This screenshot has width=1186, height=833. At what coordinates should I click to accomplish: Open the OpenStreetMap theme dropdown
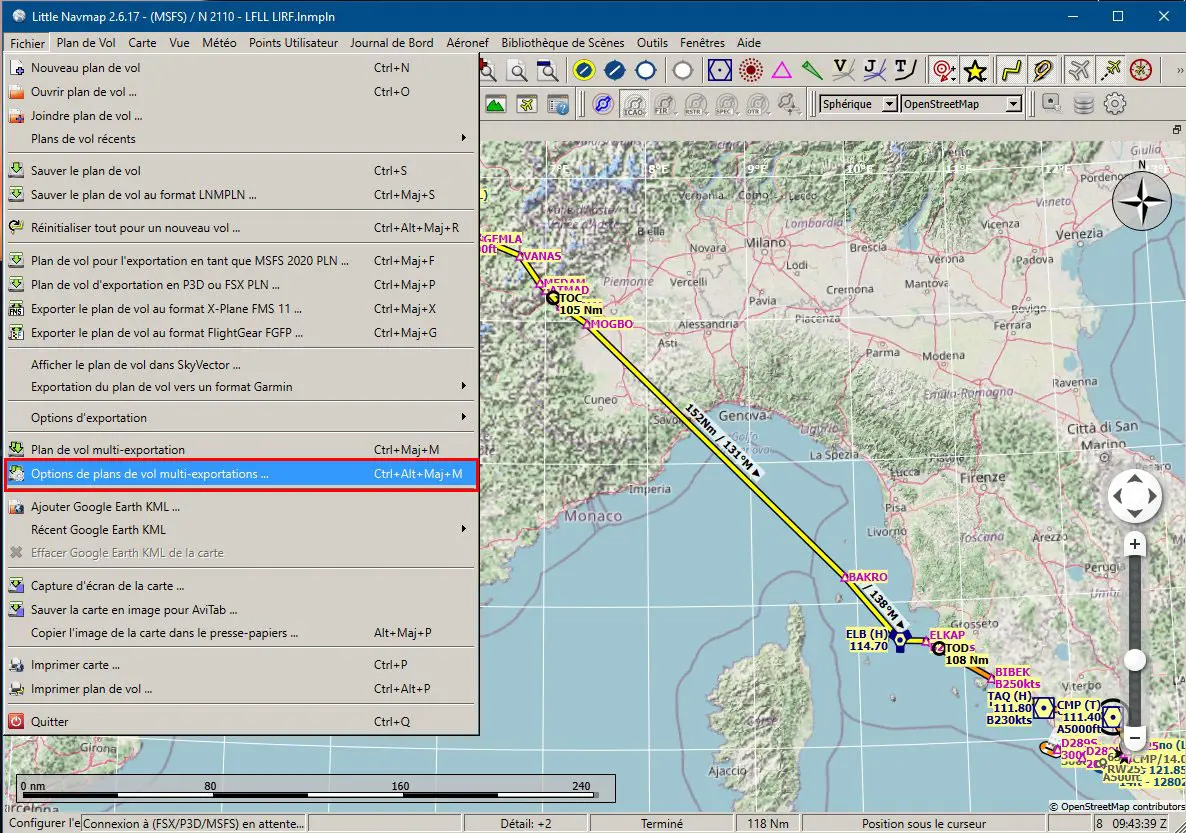click(961, 104)
